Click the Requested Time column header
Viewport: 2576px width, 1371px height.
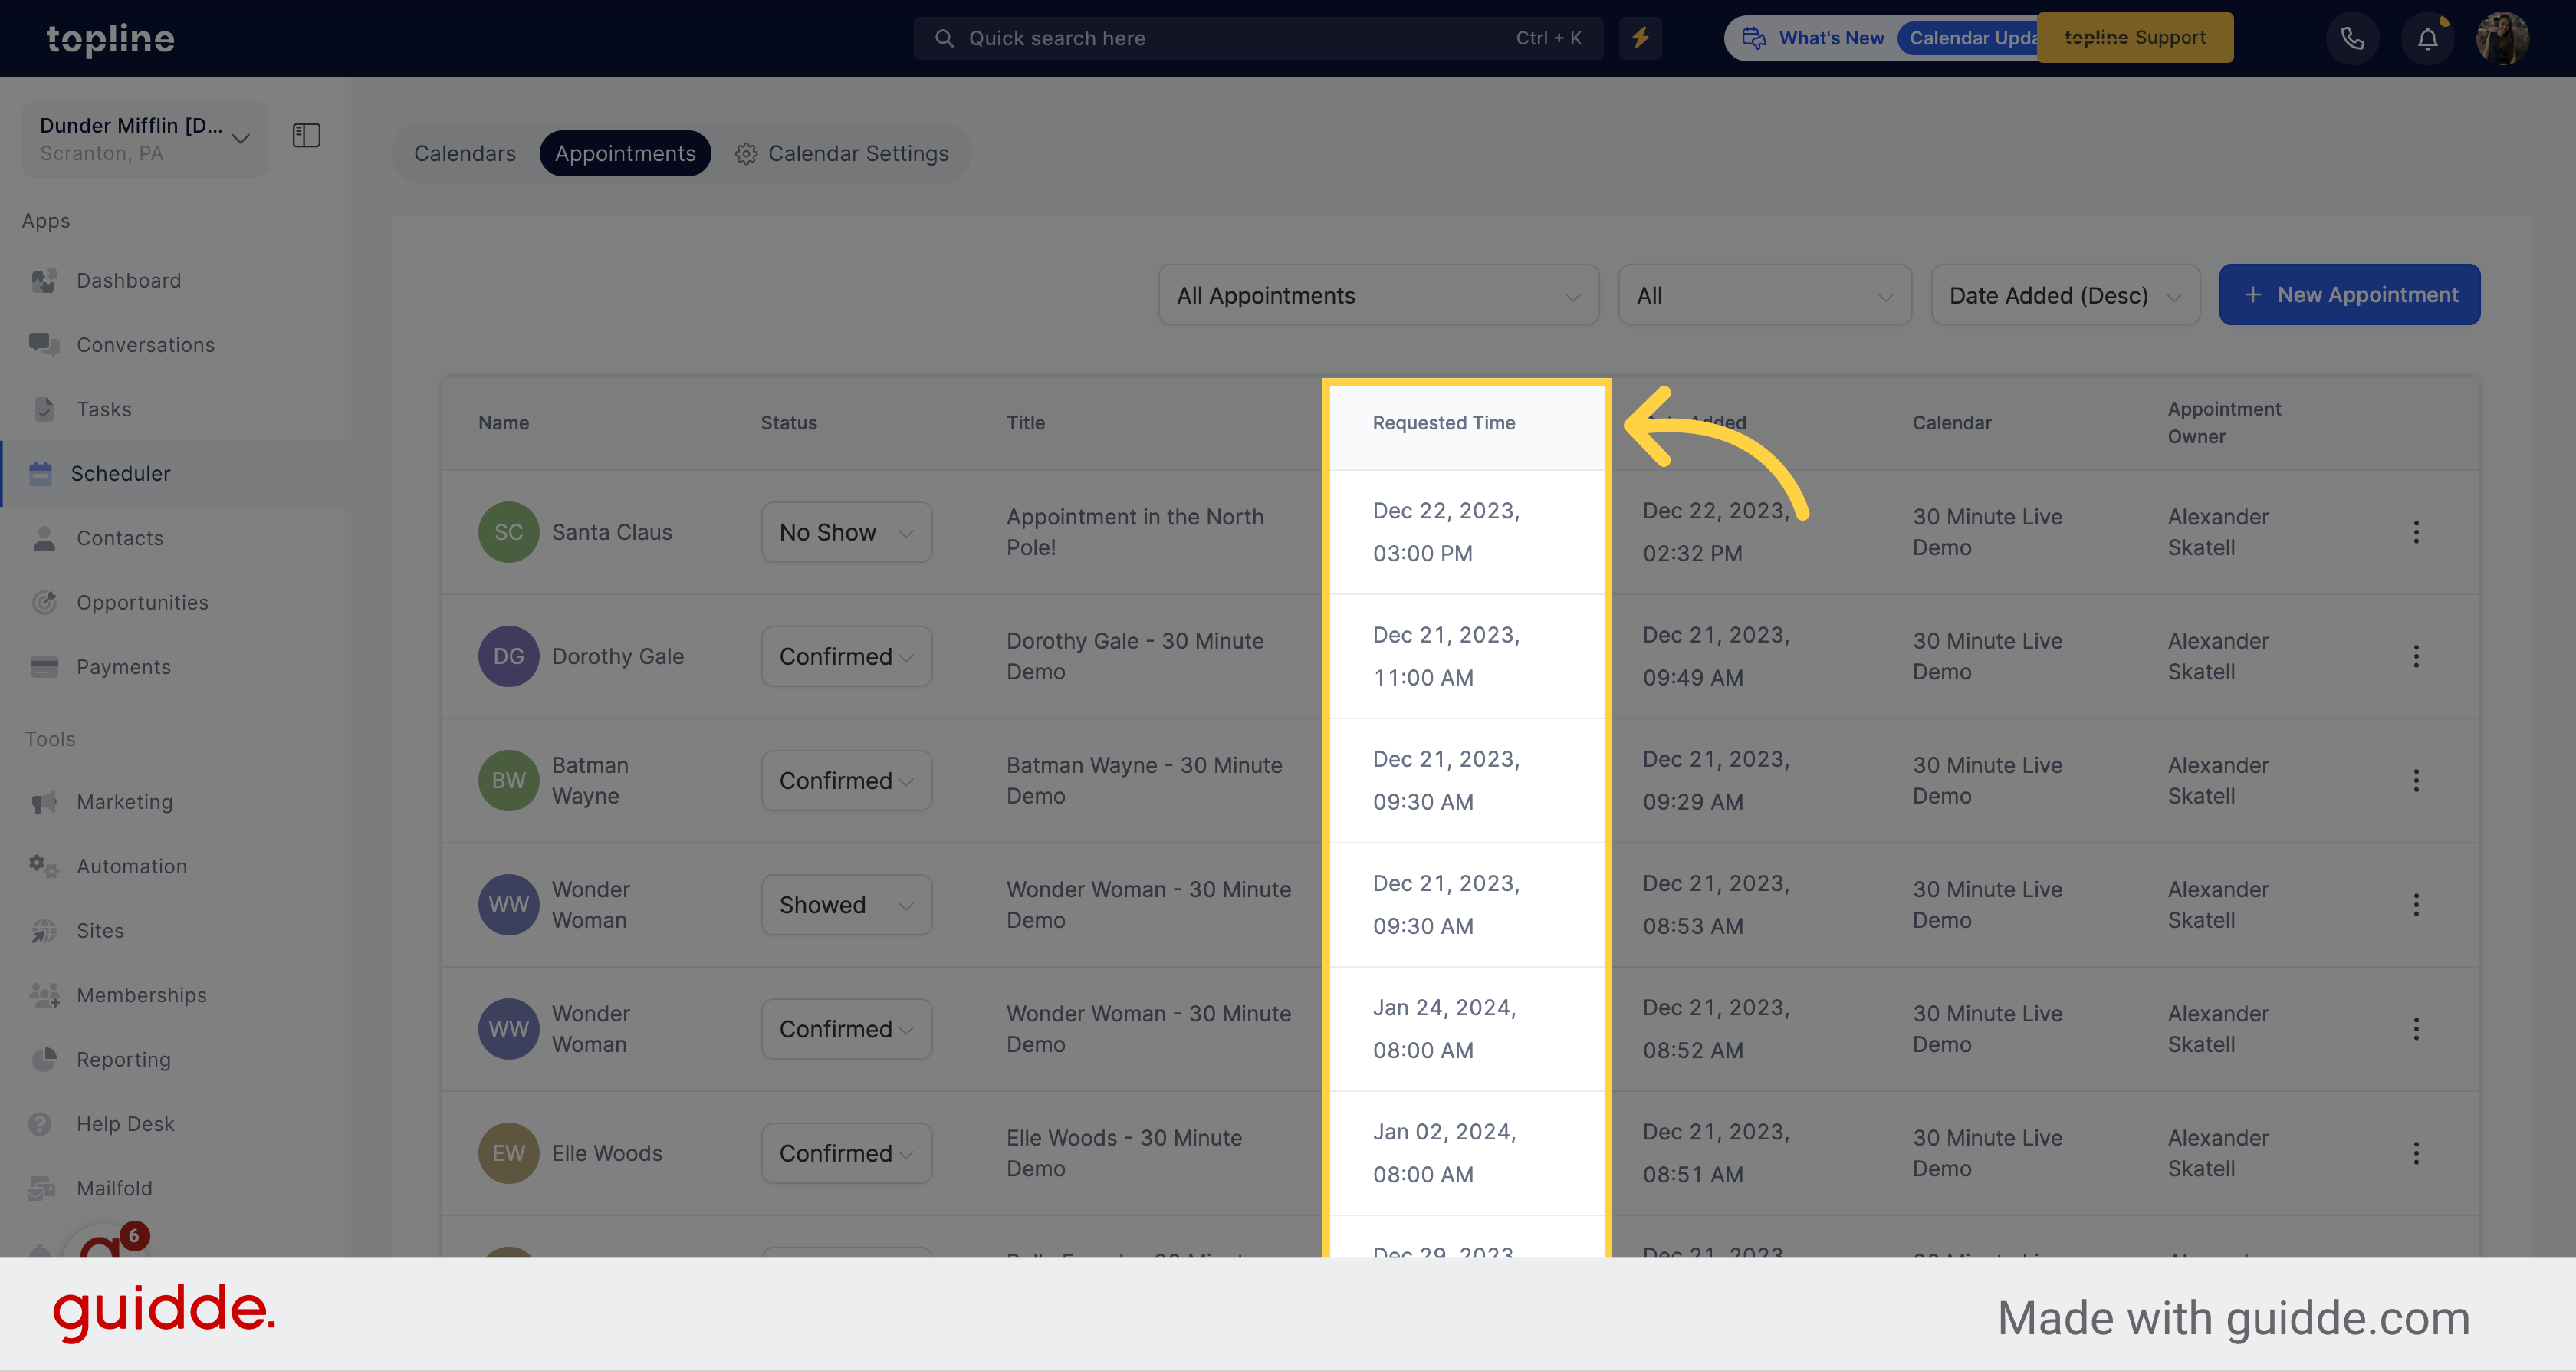[x=1443, y=423]
